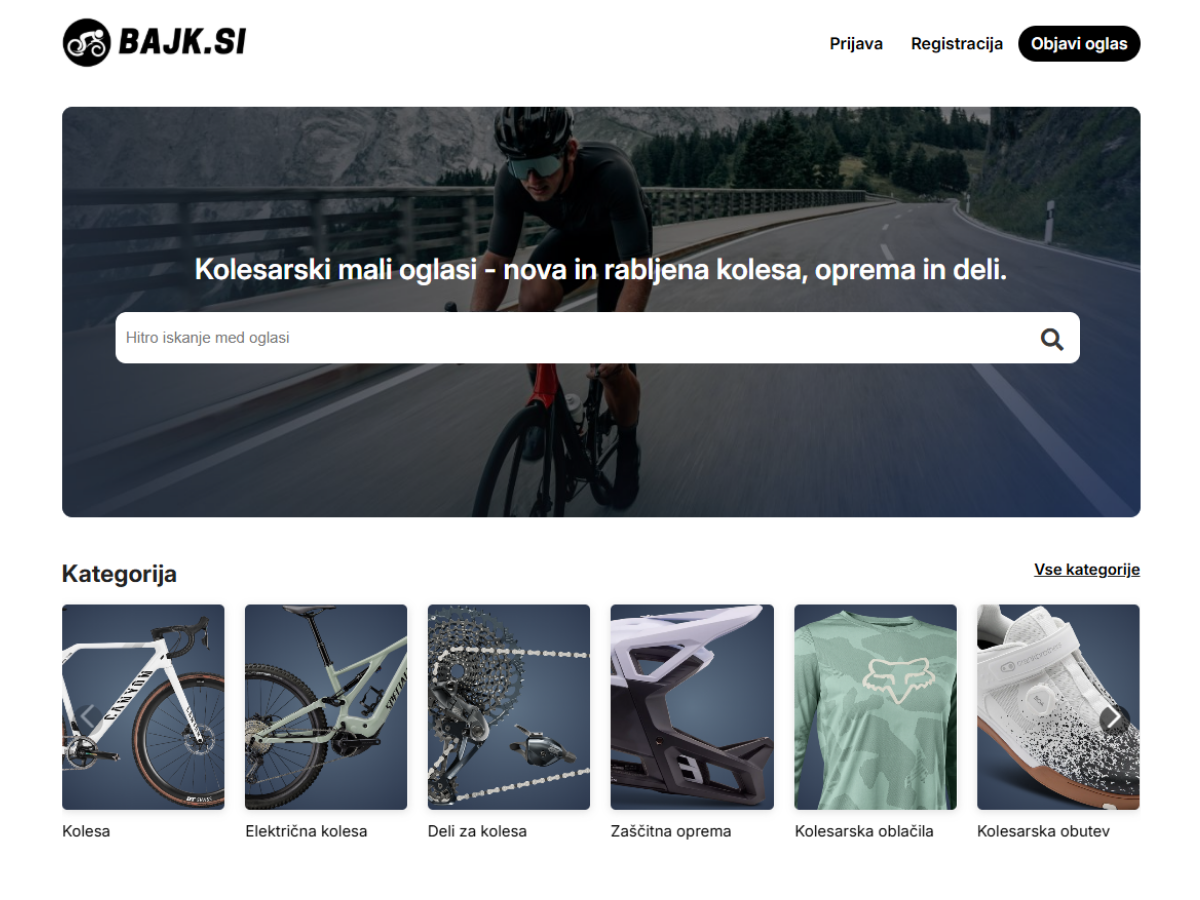The height and width of the screenshot is (900, 1200).
Task: Open the Kolesa category thumbnail
Action: point(143,707)
